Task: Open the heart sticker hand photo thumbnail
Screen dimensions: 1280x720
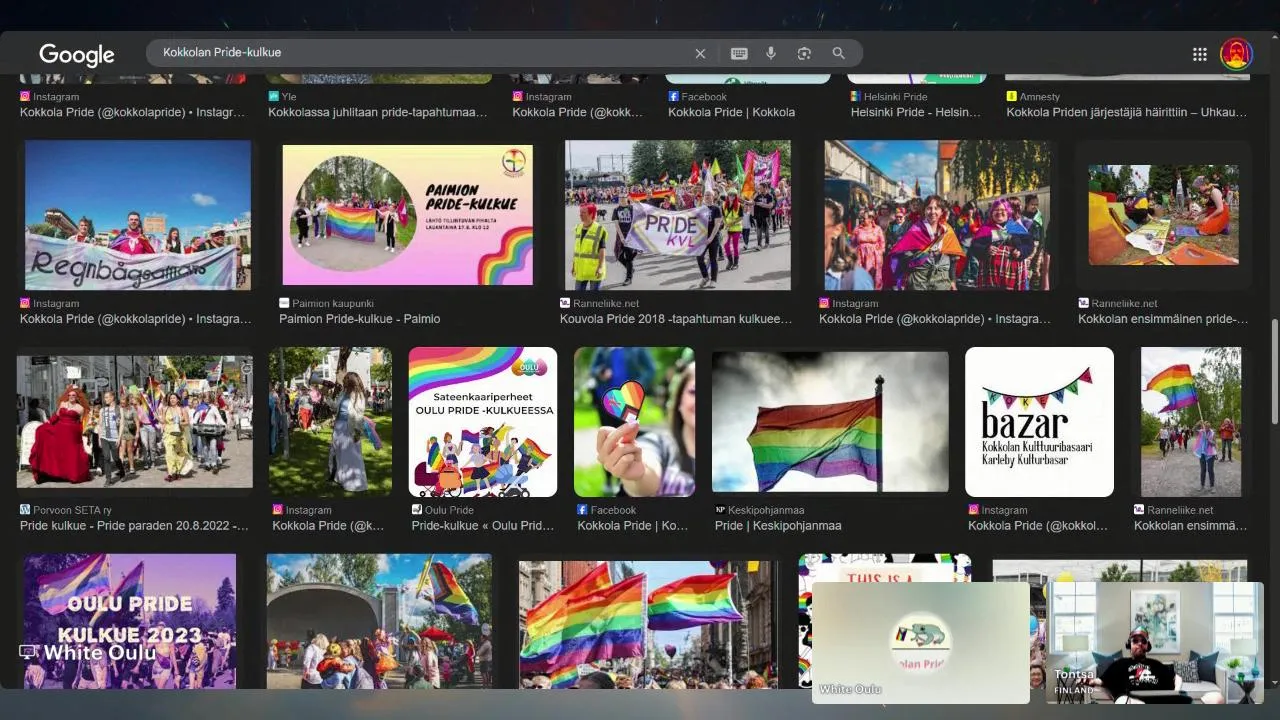Action: pyautogui.click(x=634, y=422)
